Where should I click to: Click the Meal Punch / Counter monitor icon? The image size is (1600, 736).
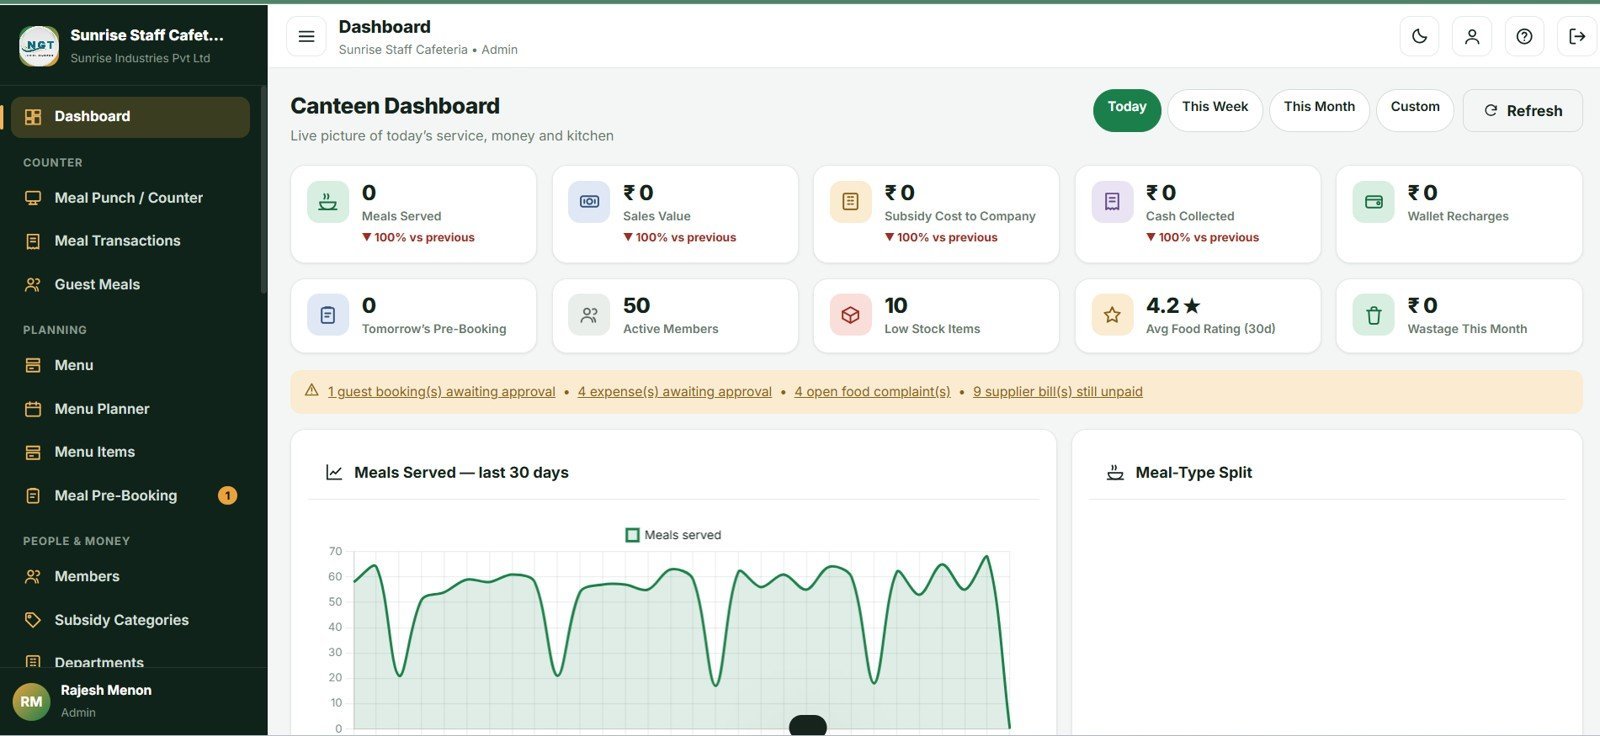33,198
